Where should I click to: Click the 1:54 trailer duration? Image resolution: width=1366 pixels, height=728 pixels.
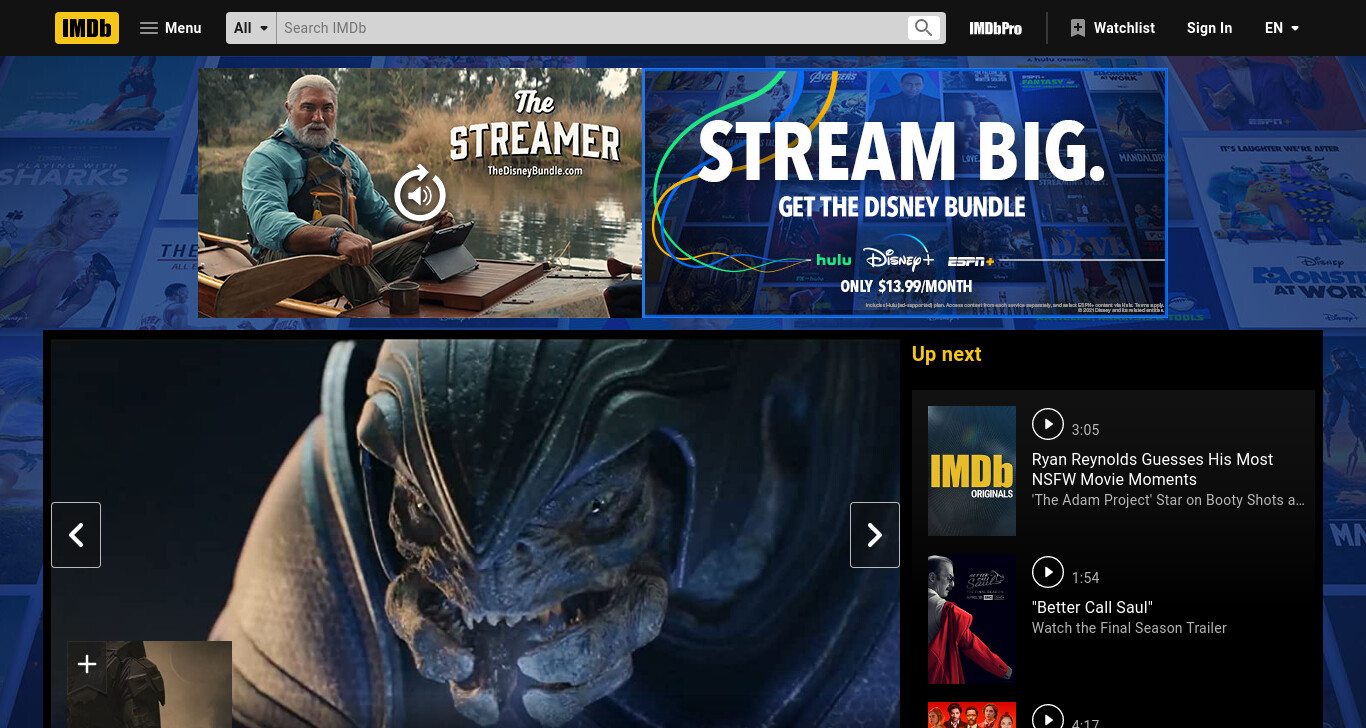coord(1085,578)
